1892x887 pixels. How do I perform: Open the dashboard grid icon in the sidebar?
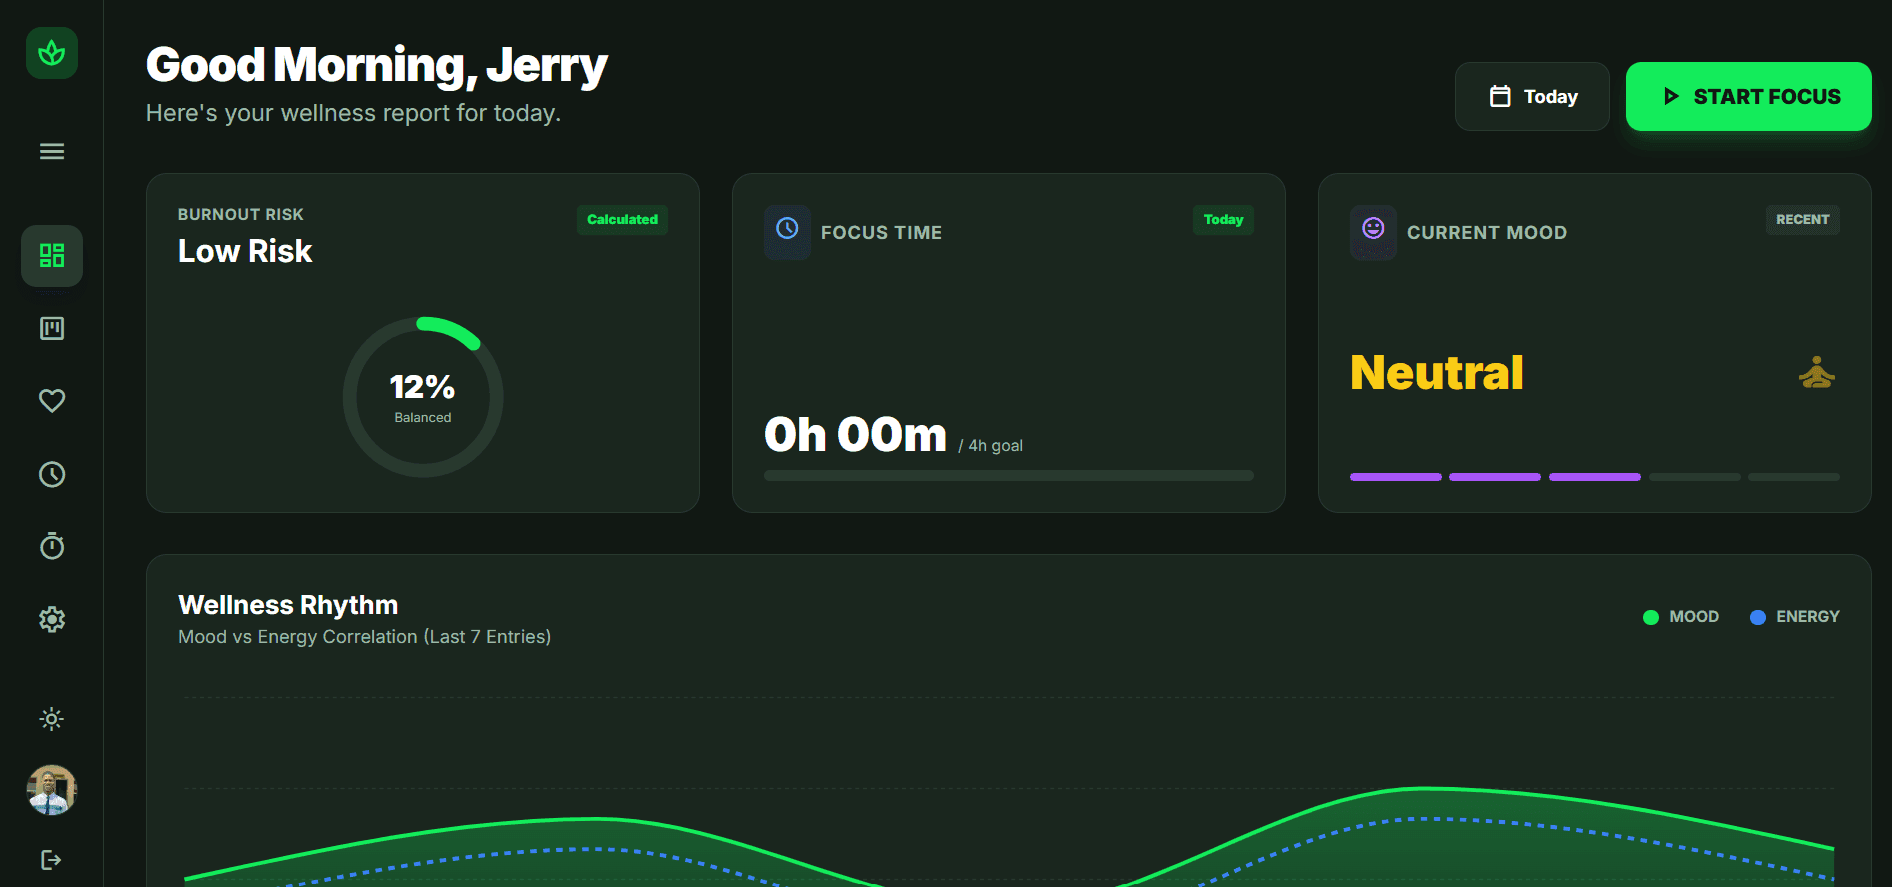coord(52,256)
